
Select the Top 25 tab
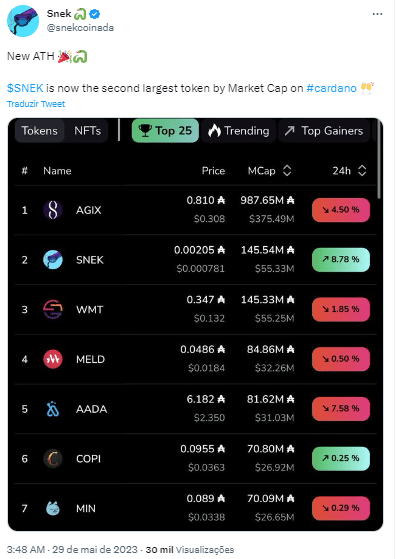165,131
